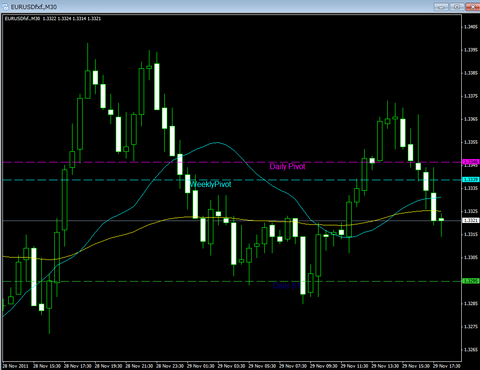This screenshot has height=370, width=480.
Task: Click the OHLC header text in chart corner
Action: click(x=53, y=19)
